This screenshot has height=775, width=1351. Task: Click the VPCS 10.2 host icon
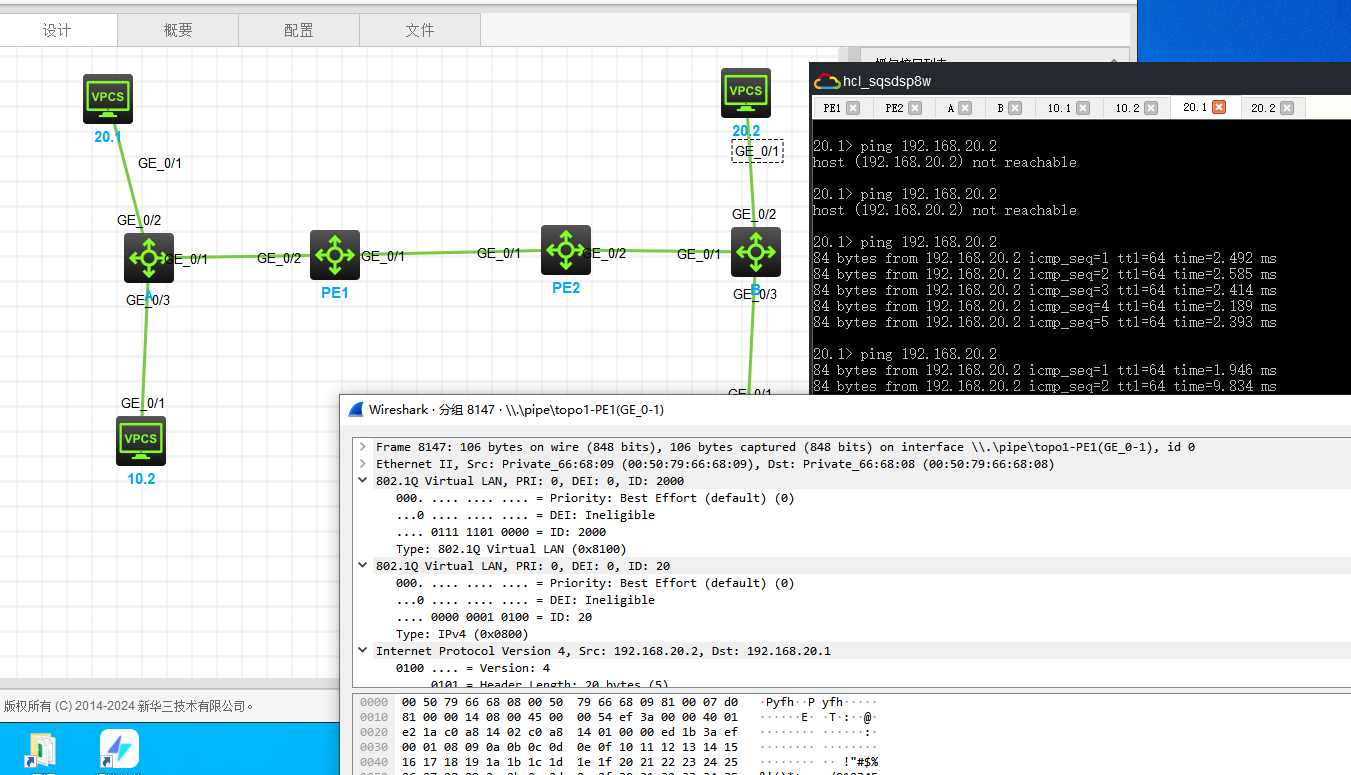pyautogui.click(x=141, y=440)
